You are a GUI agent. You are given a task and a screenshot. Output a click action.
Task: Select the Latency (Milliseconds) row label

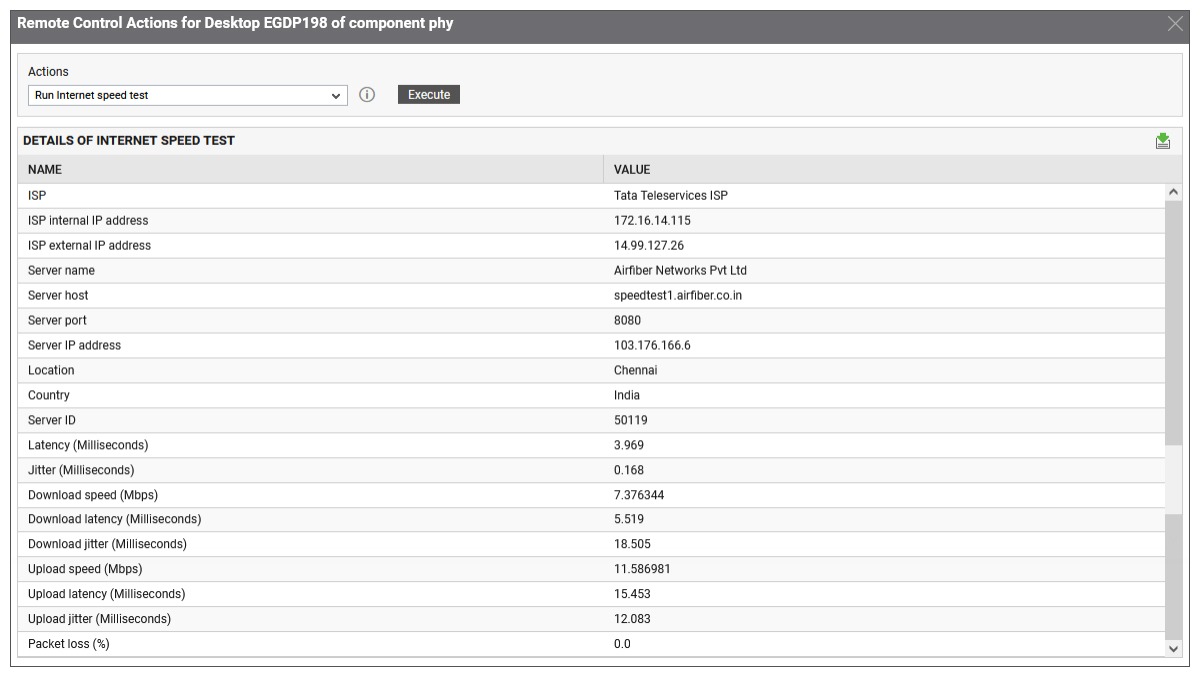pyautogui.click(x=88, y=445)
